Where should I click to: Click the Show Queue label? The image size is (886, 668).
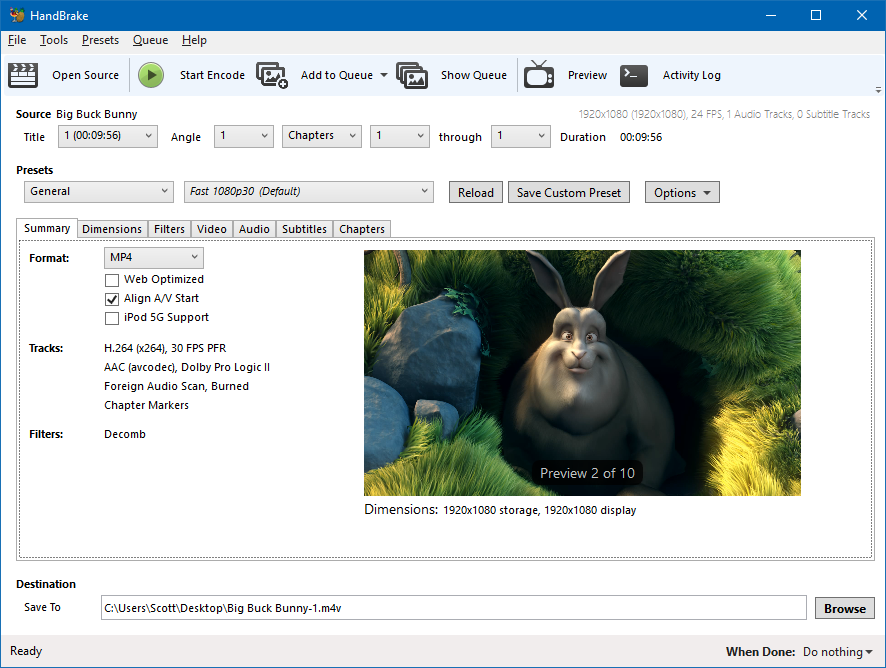[x=474, y=75]
